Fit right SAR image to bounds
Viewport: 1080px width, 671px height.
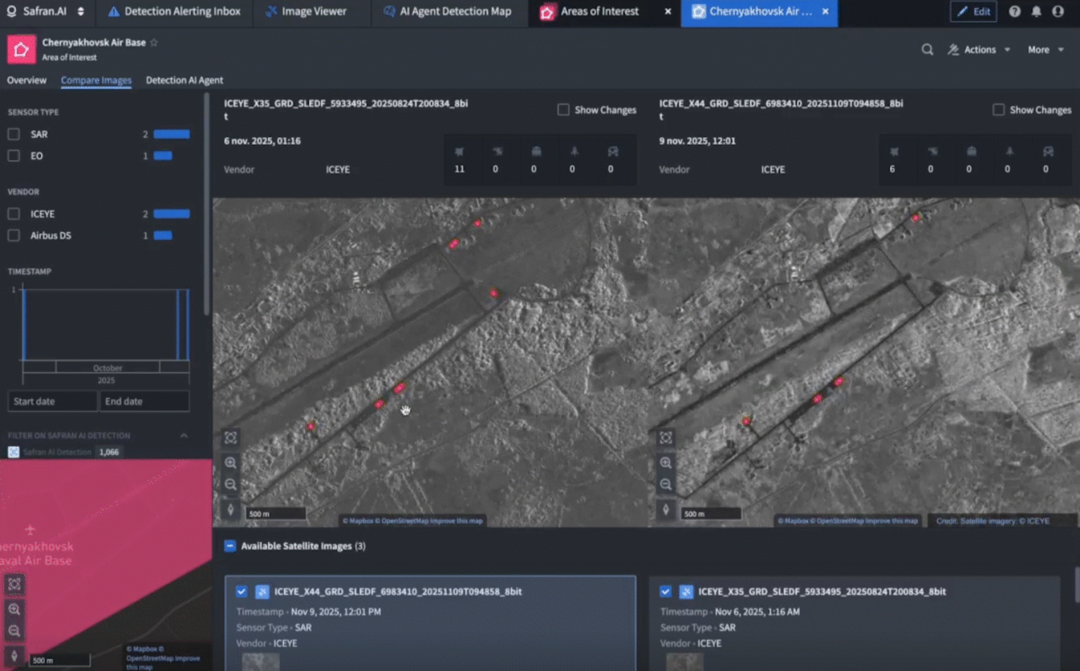666,437
